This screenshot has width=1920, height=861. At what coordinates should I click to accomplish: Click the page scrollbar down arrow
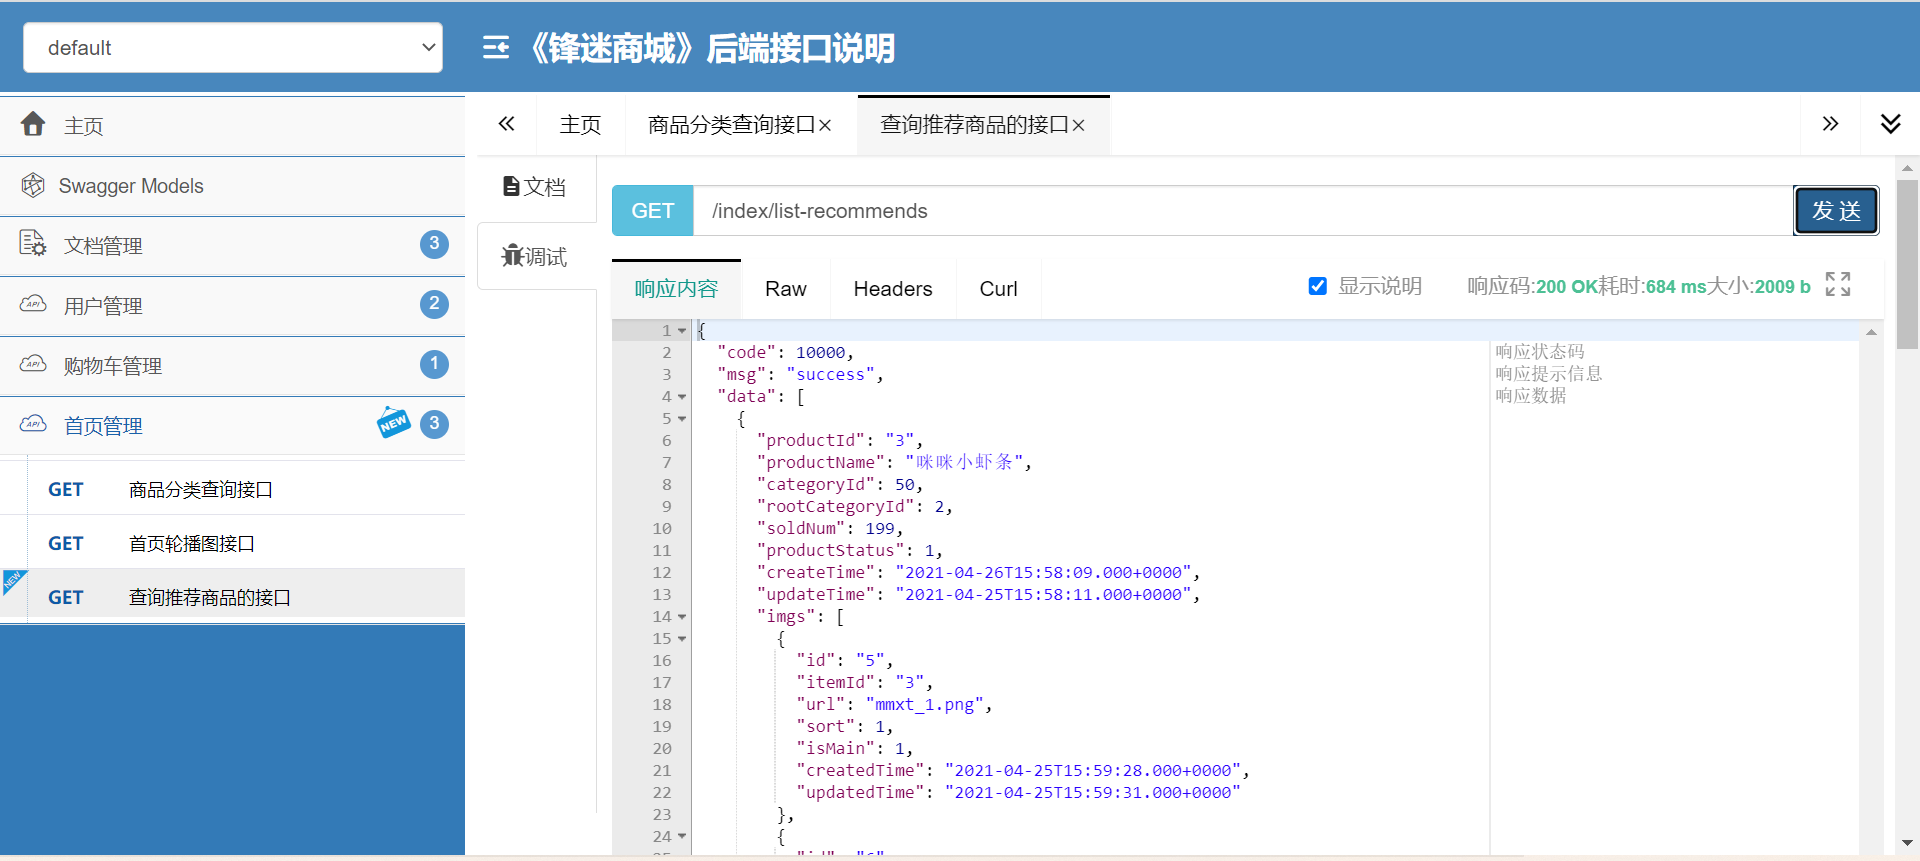[x=1908, y=843]
